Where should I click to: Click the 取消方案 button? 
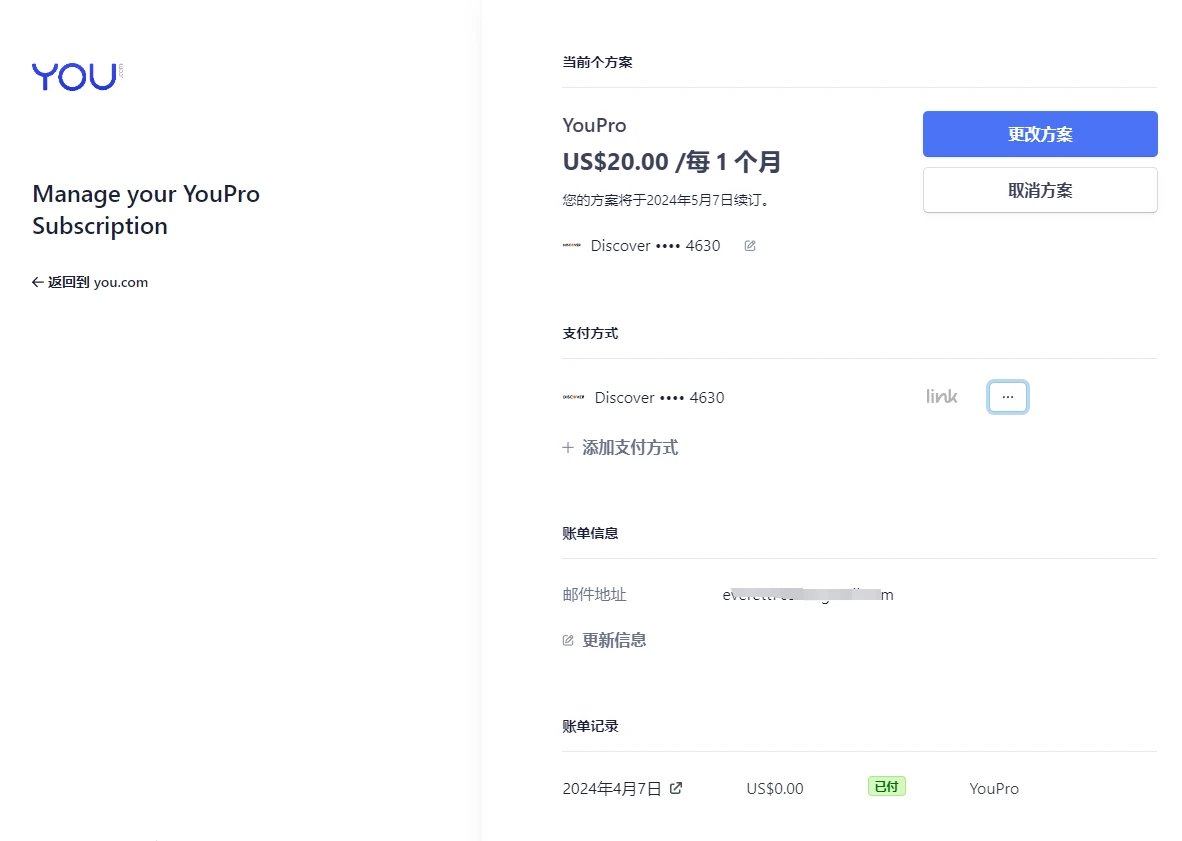(1040, 190)
